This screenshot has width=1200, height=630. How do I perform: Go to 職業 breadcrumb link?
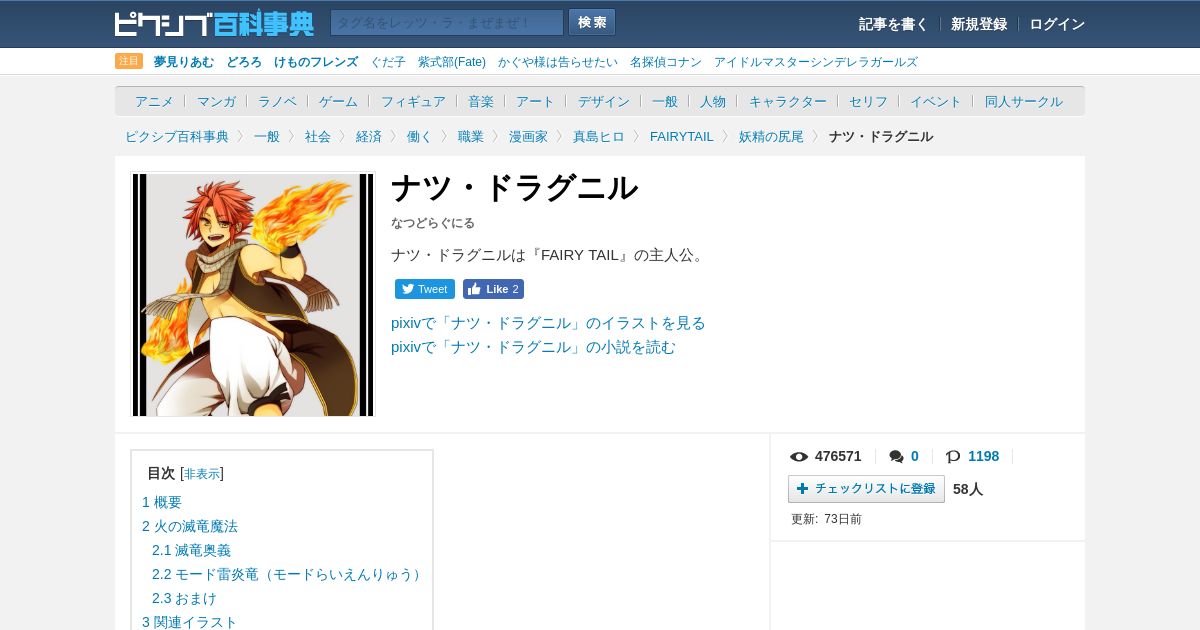[x=471, y=136]
